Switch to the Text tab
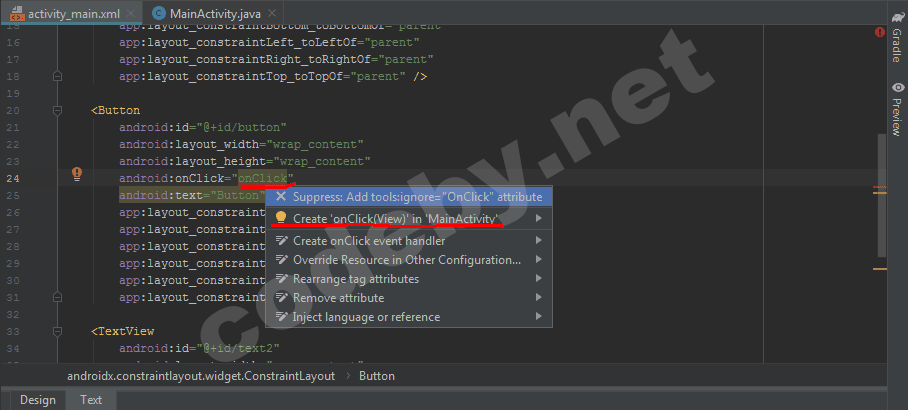Image resolution: width=908 pixels, height=410 pixels. point(91,400)
